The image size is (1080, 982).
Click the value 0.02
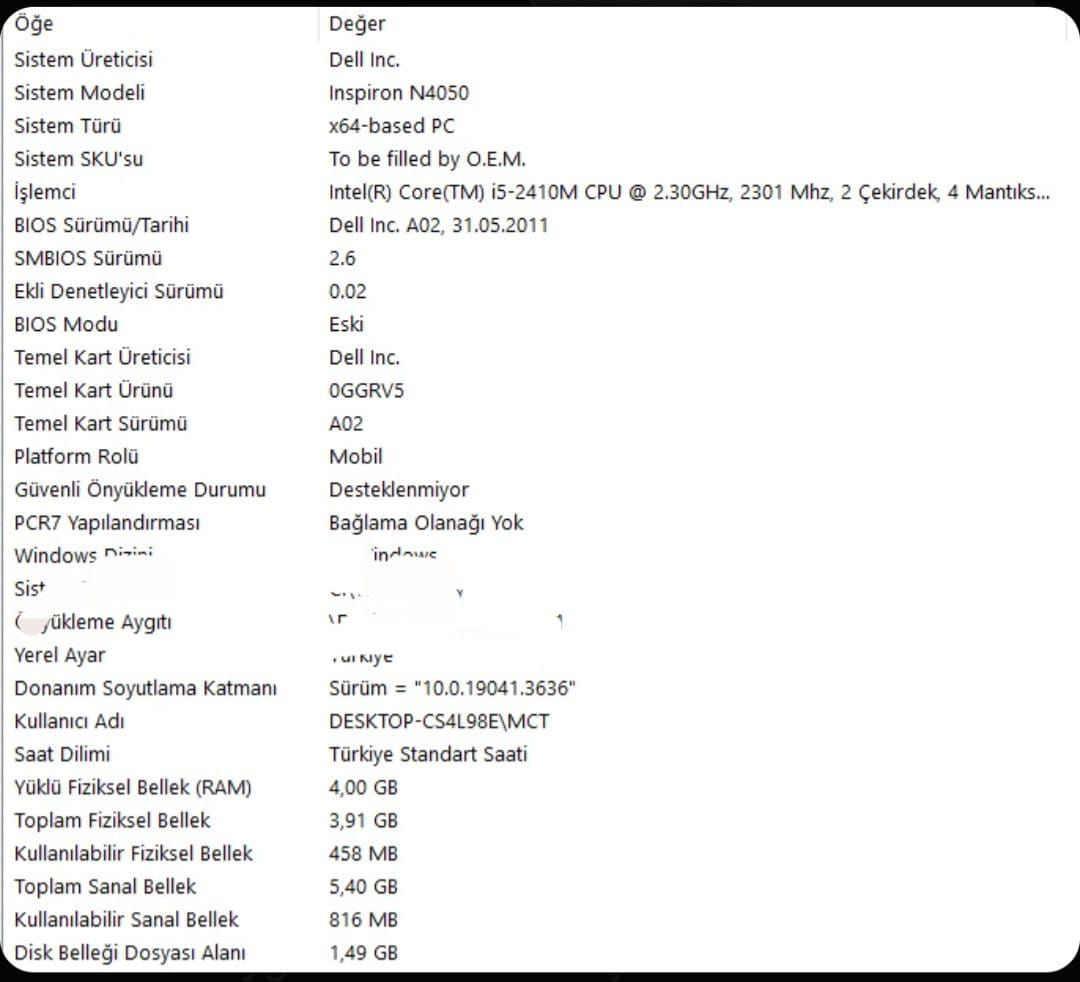click(x=347, y=291)
